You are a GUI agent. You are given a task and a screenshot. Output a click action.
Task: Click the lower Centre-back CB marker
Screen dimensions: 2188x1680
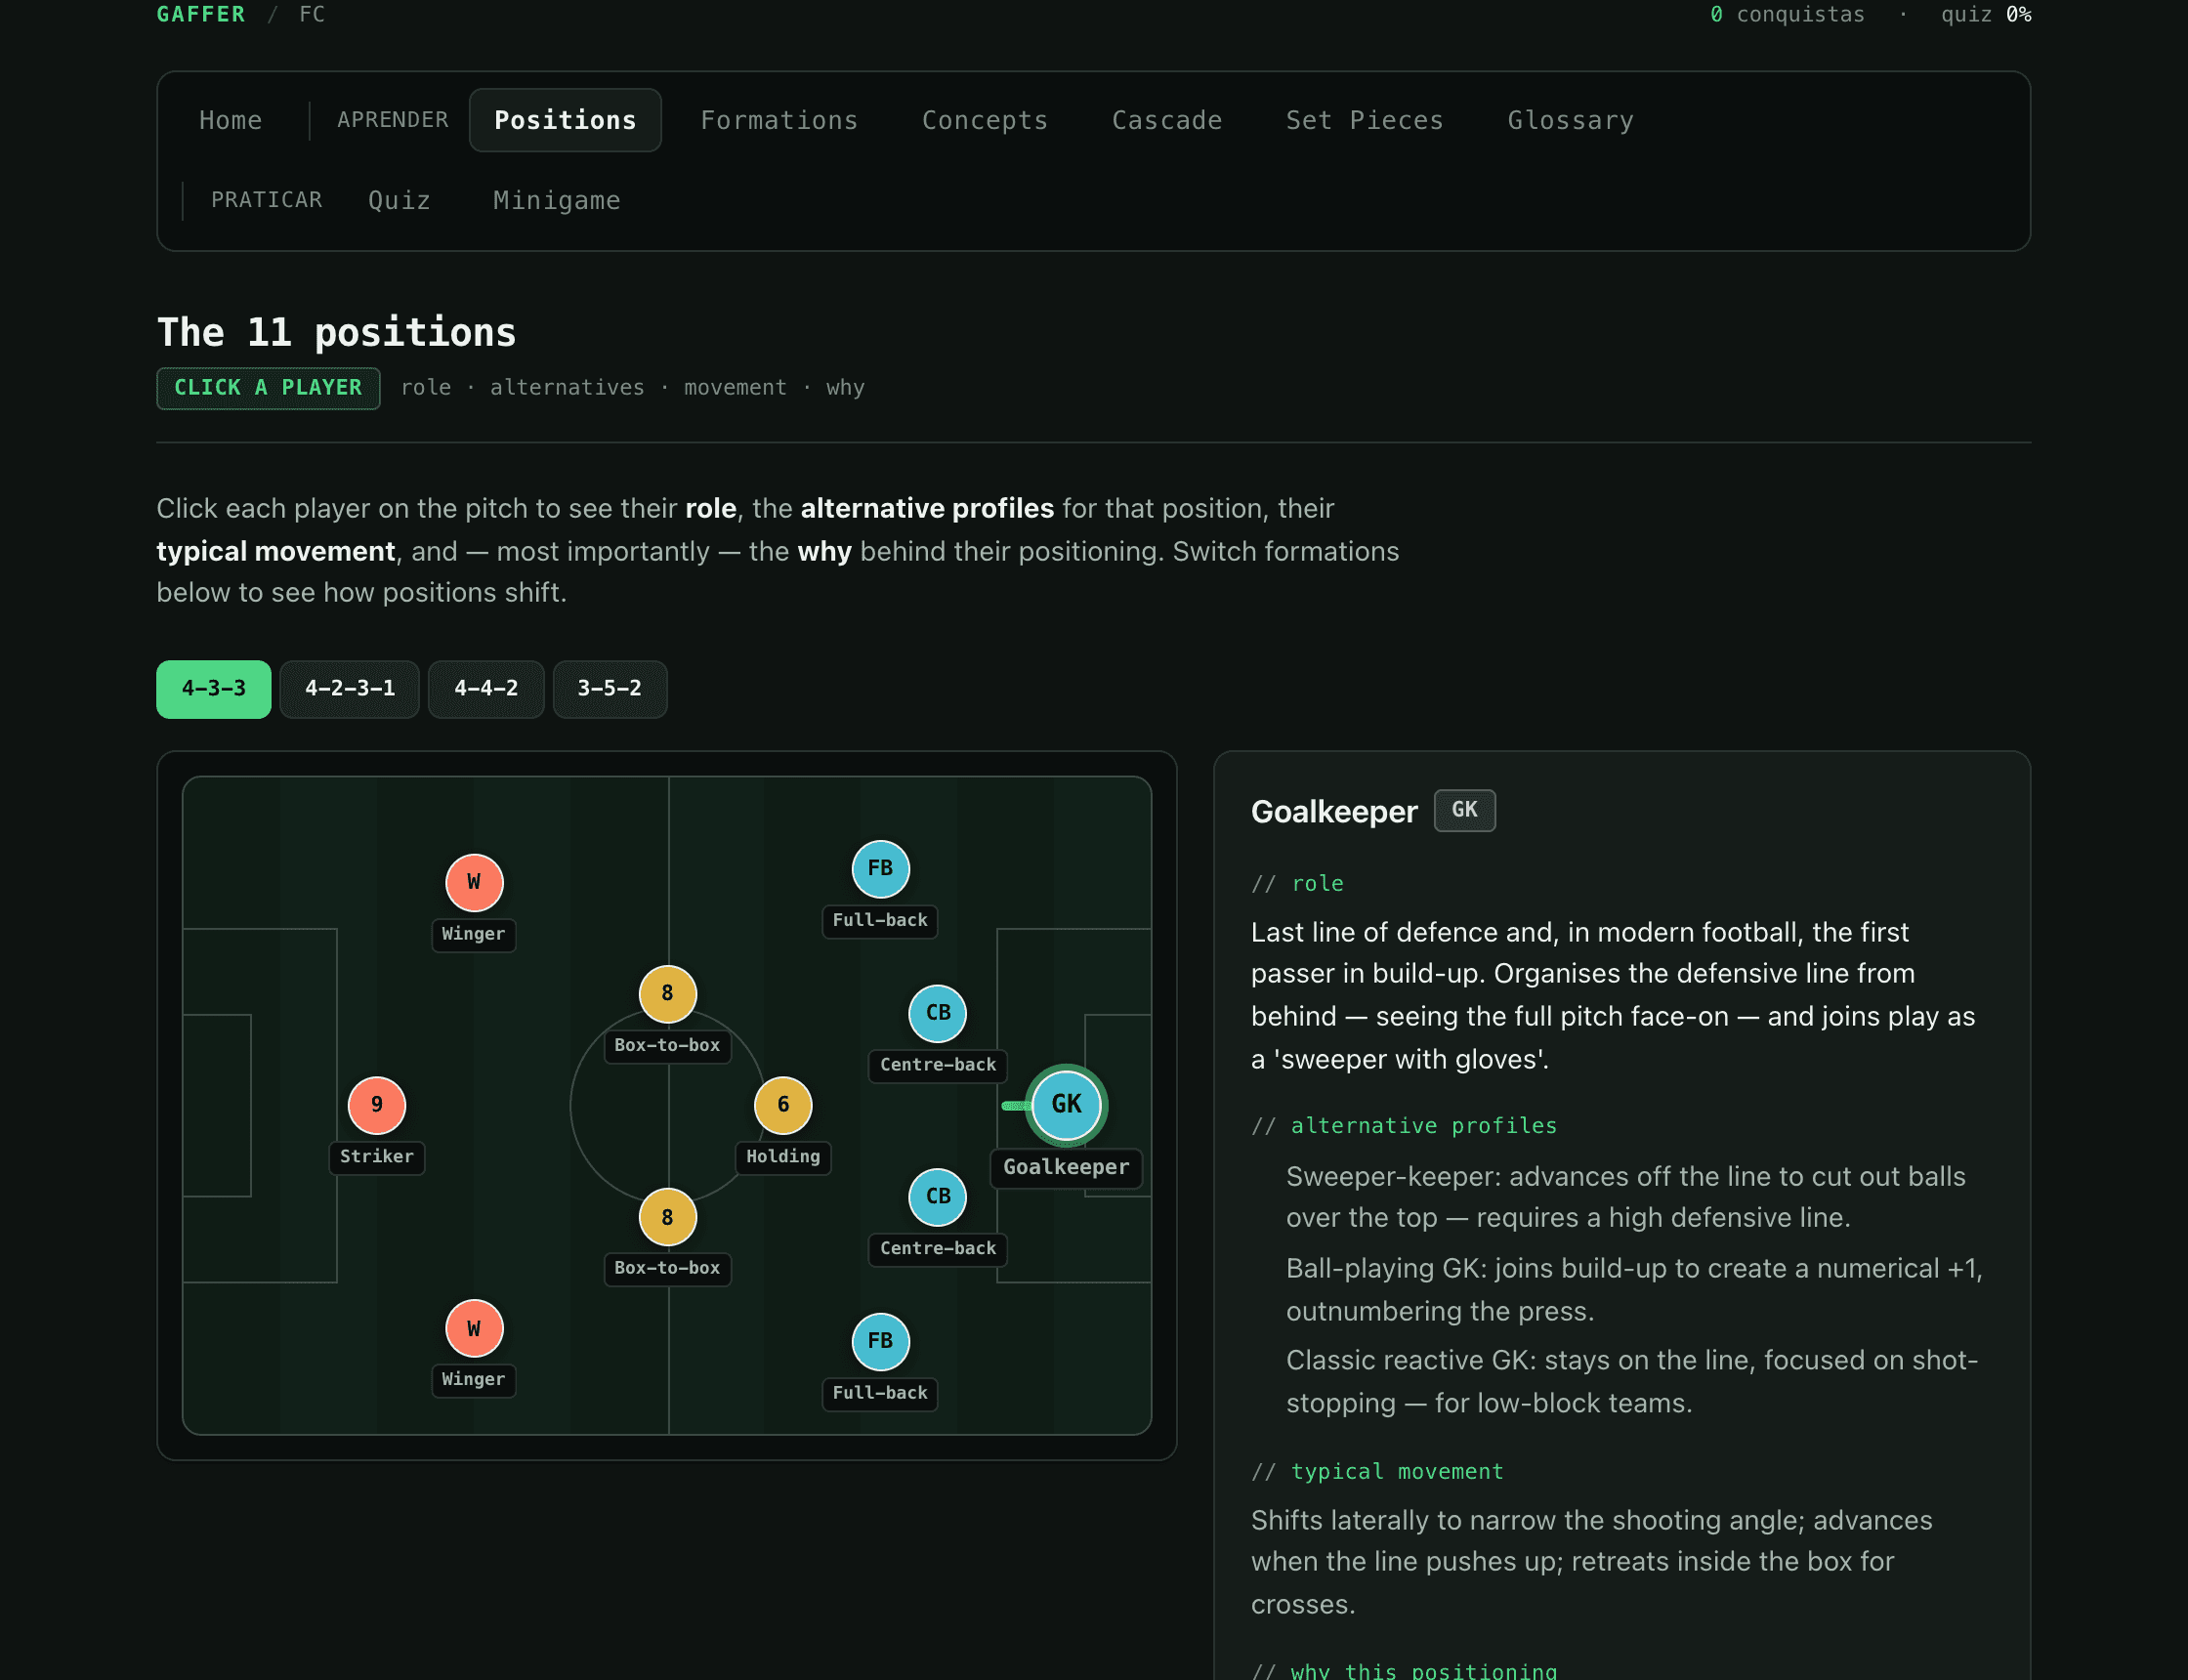(938, 1197)
